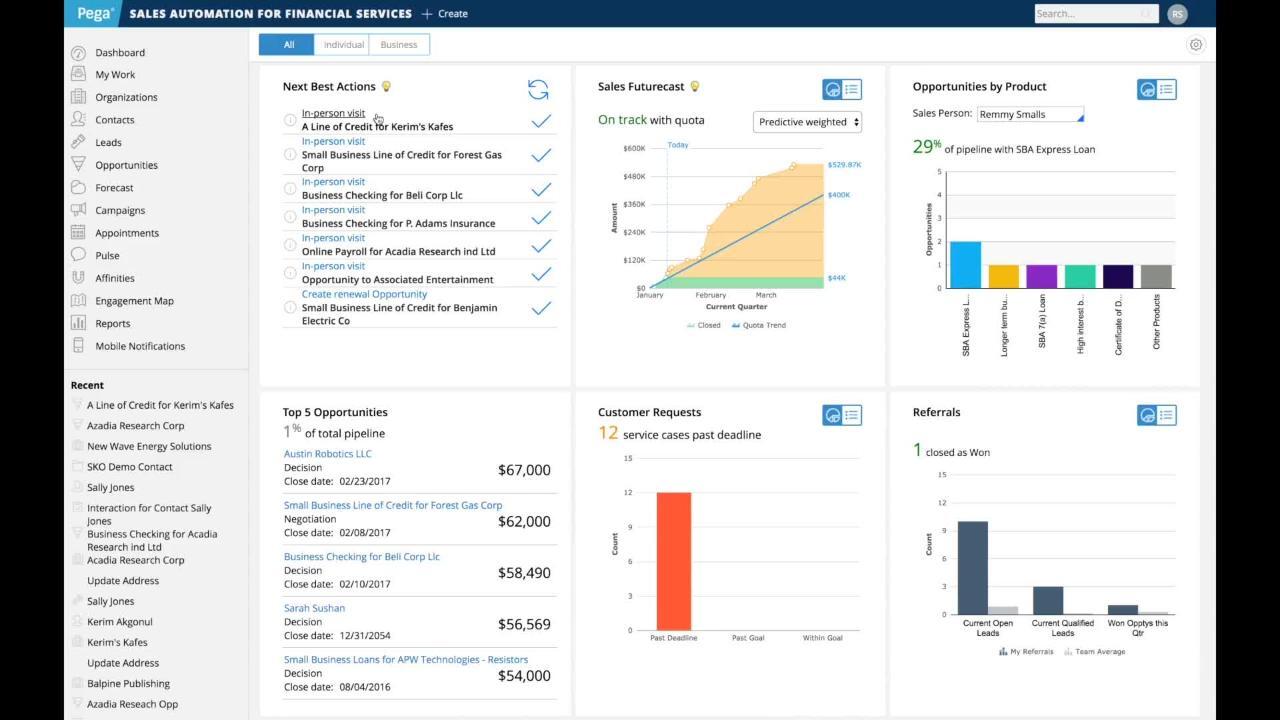Open the Predictive weighted dropdown
This screenshot has width=1280, height=720.
[x=808, y=122]
